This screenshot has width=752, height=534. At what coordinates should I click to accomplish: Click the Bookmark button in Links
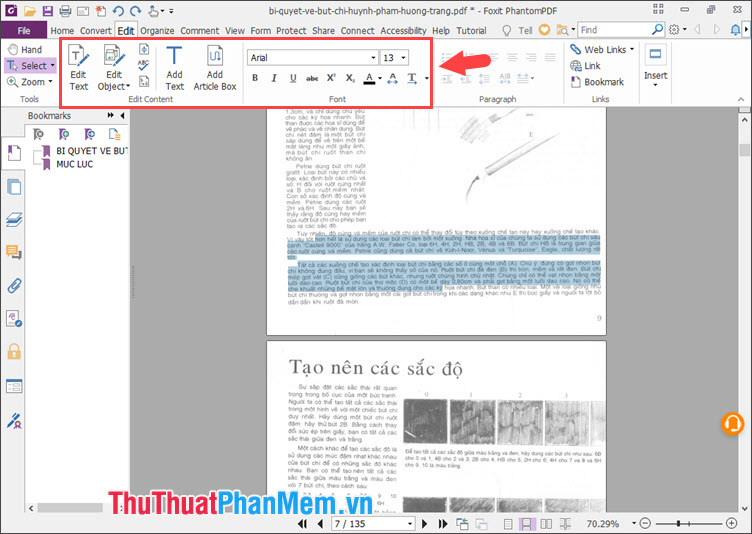597,82
